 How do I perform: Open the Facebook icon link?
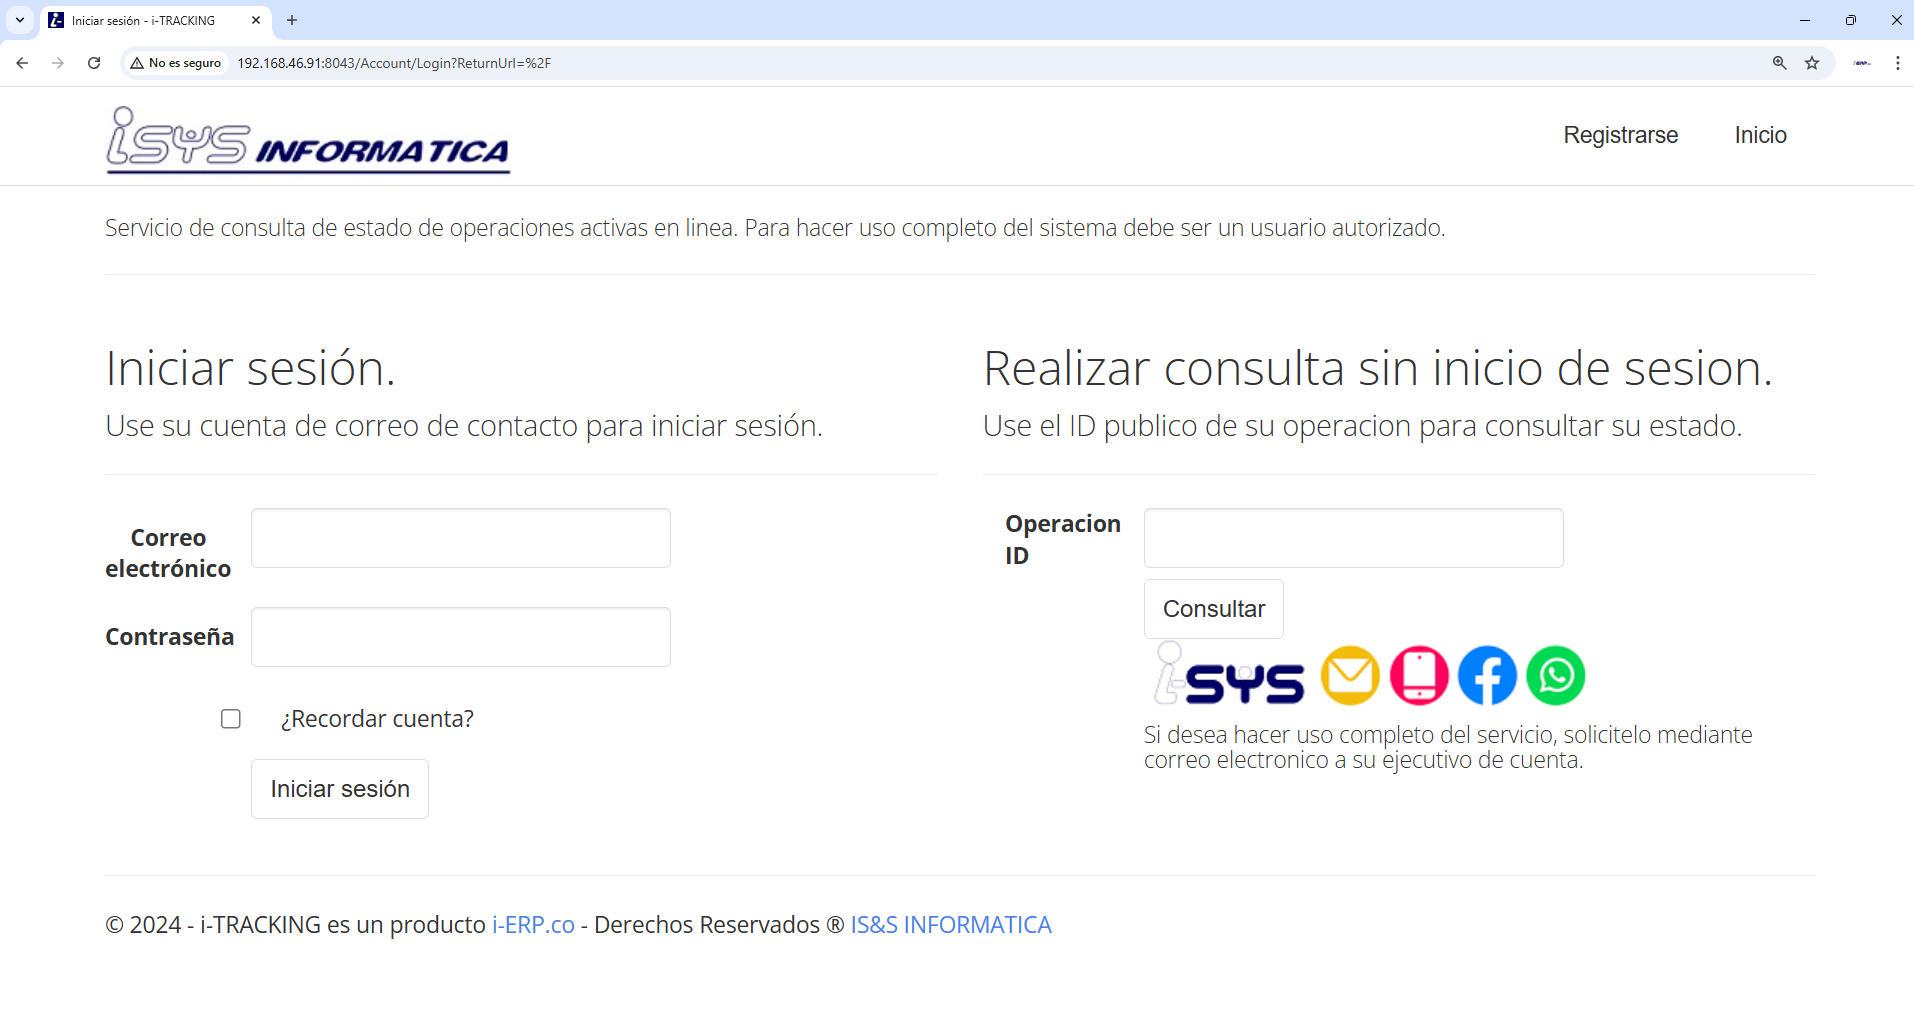pyautogui.click(x=1487, y=676)
